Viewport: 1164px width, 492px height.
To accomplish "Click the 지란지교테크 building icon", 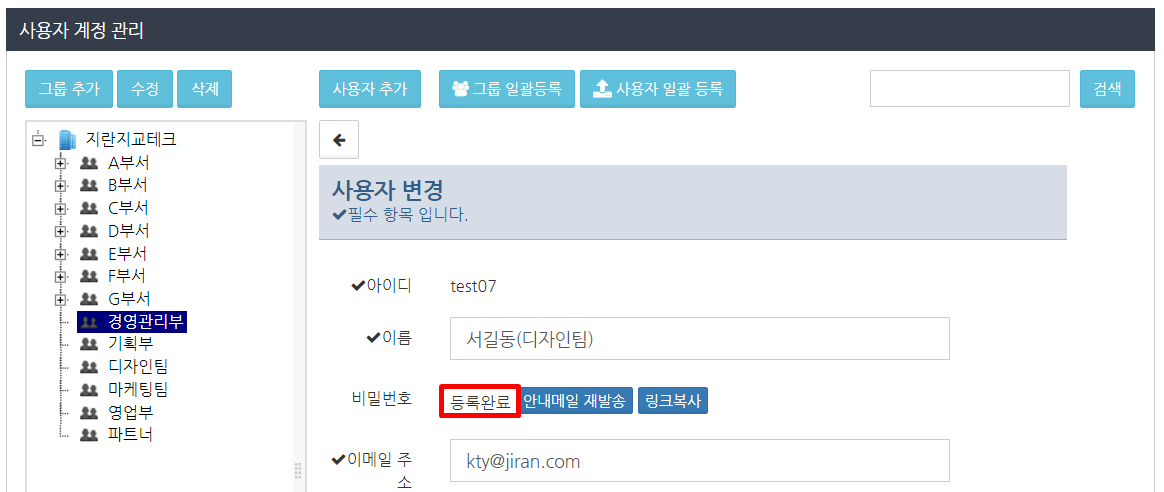I will (x=68, y=139).
